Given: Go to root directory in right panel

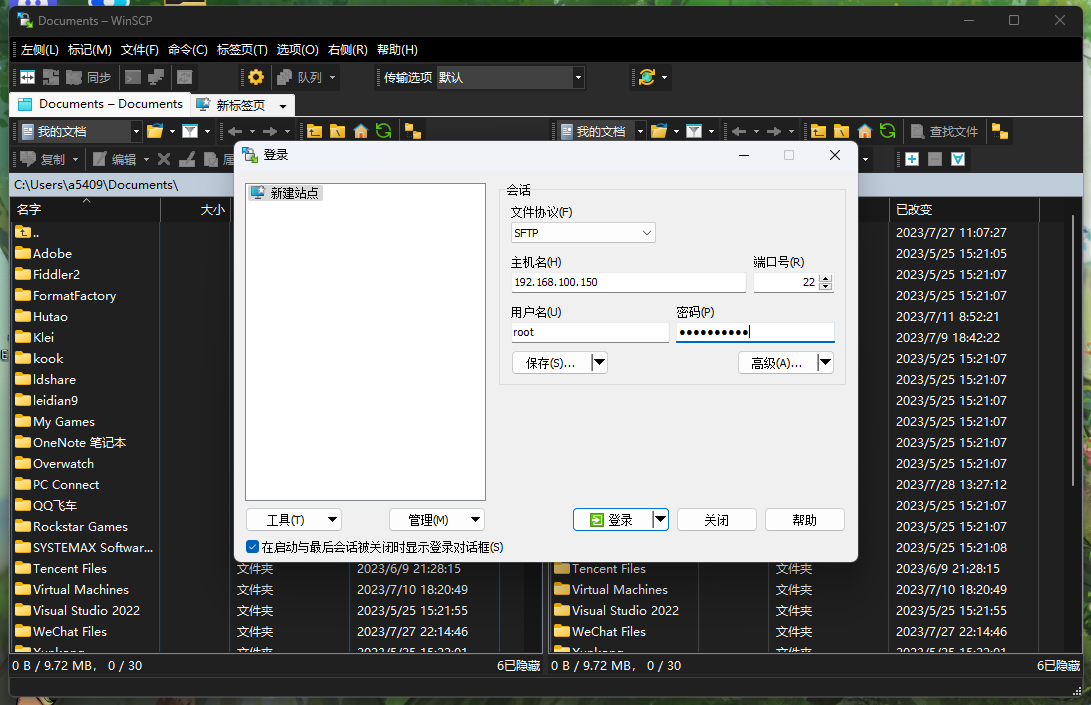Looking at the screenshot, I should [841, 131].
